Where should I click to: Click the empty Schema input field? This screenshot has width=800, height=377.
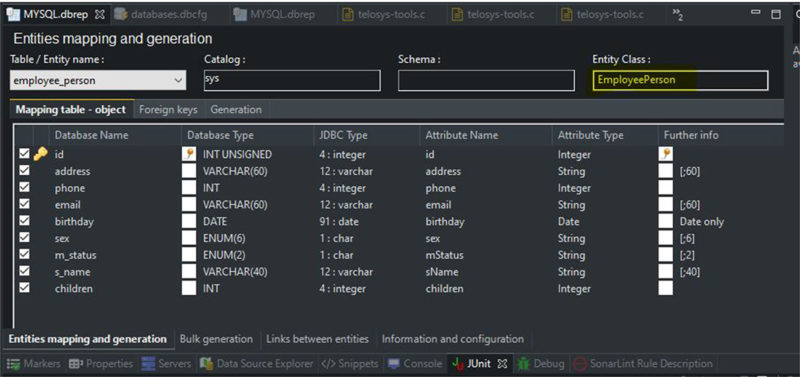point(486,81)
